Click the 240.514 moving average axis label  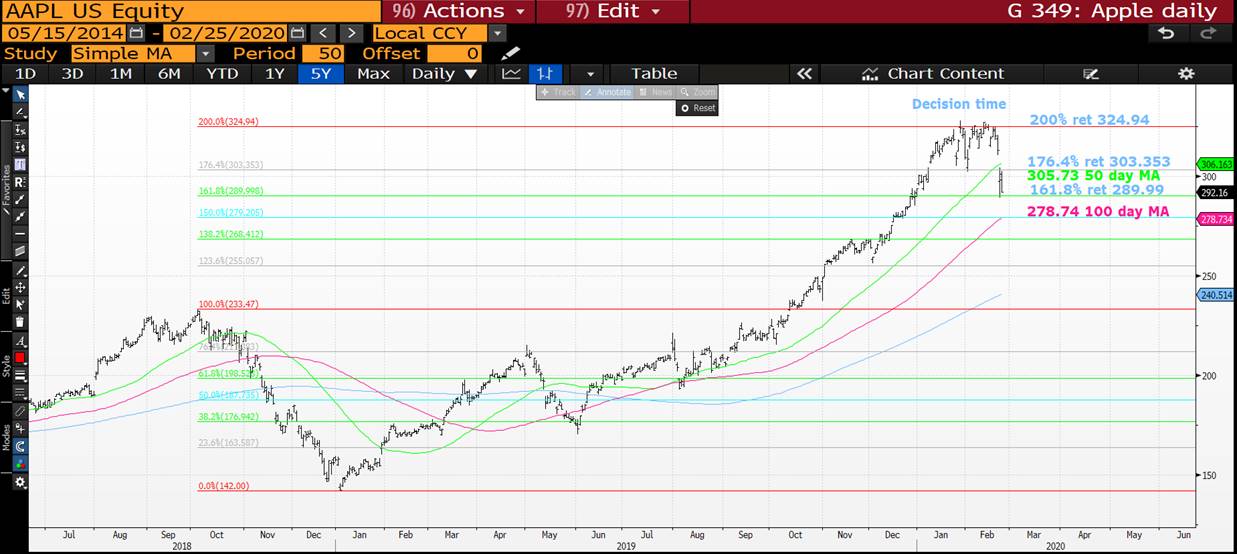click(1216, 295)
